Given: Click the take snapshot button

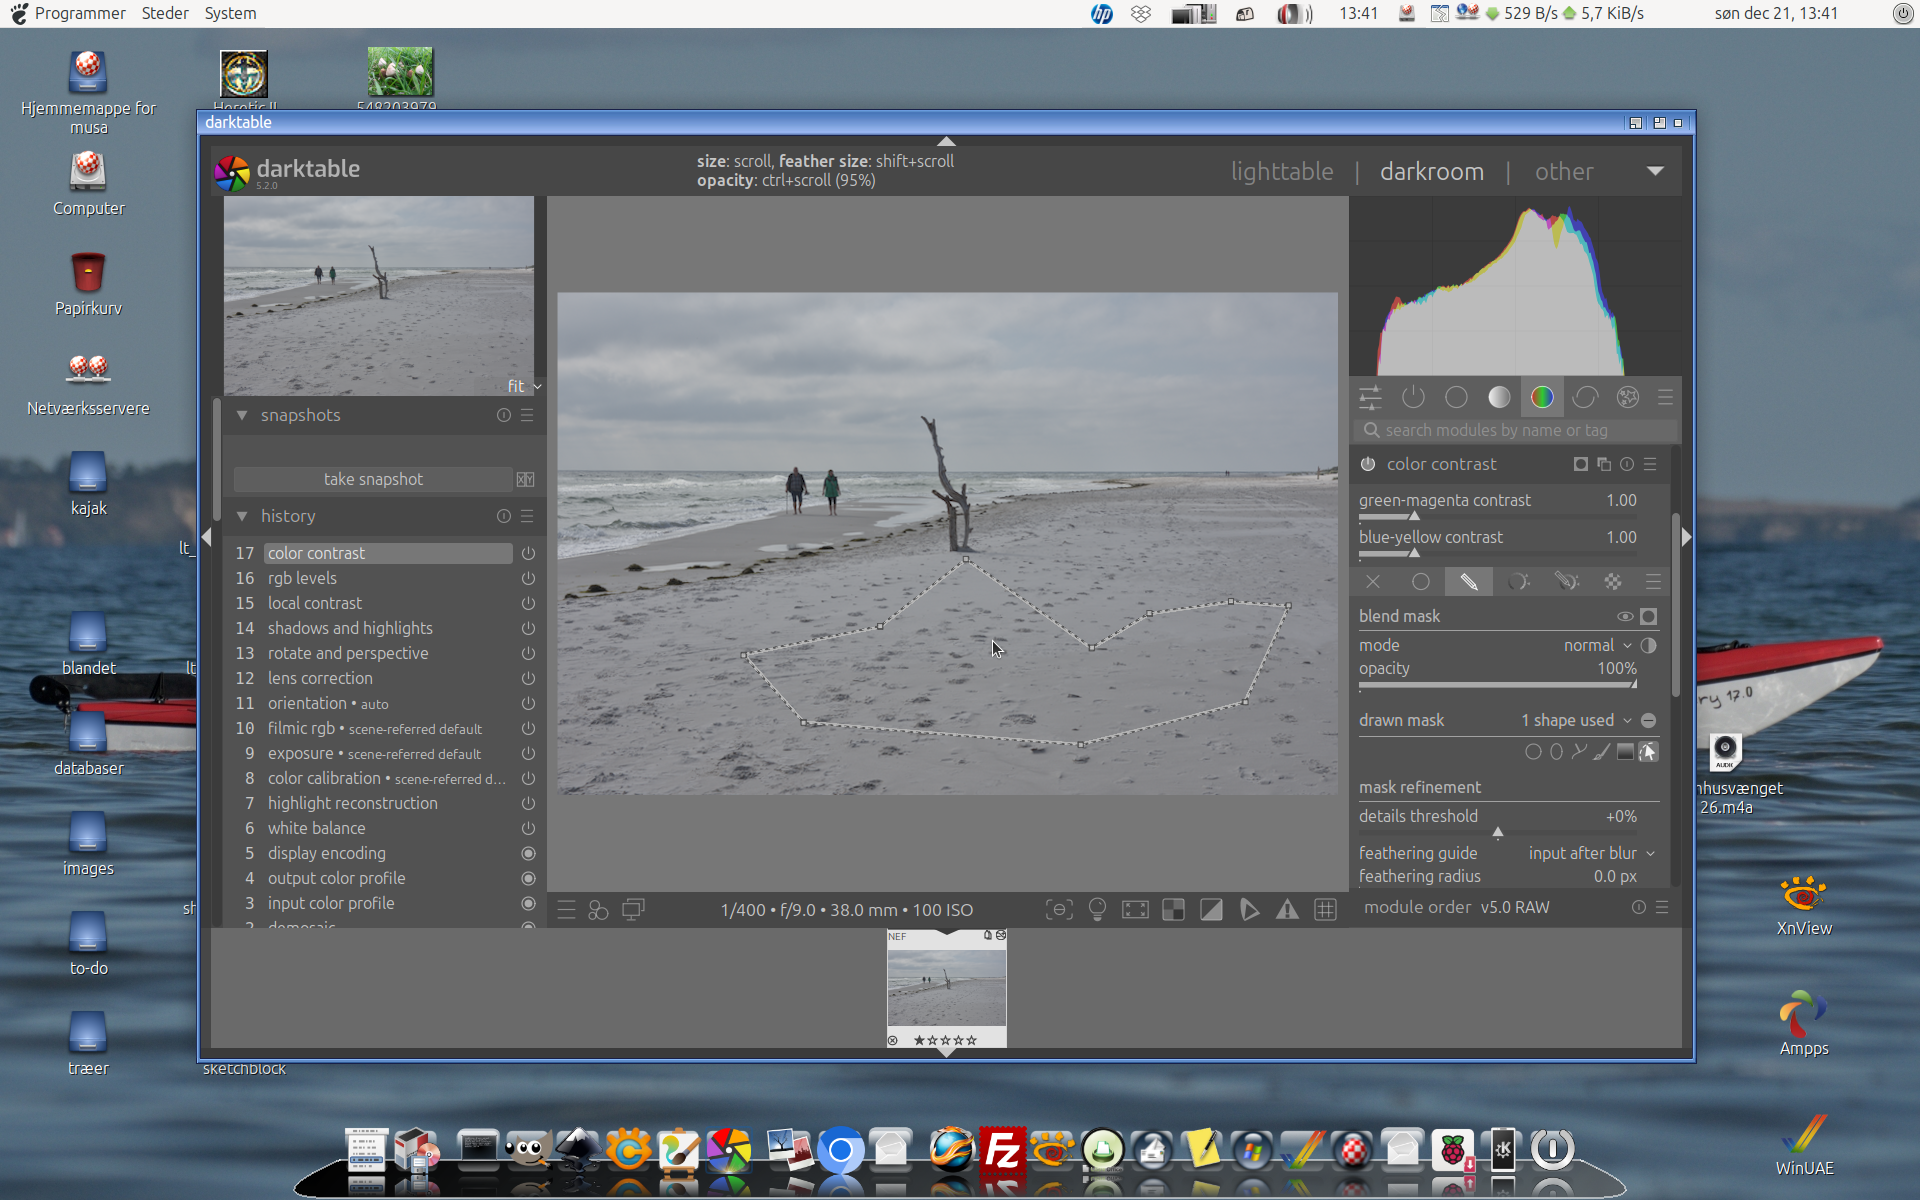Looking at the screenshot, I should tap(373, 480).
